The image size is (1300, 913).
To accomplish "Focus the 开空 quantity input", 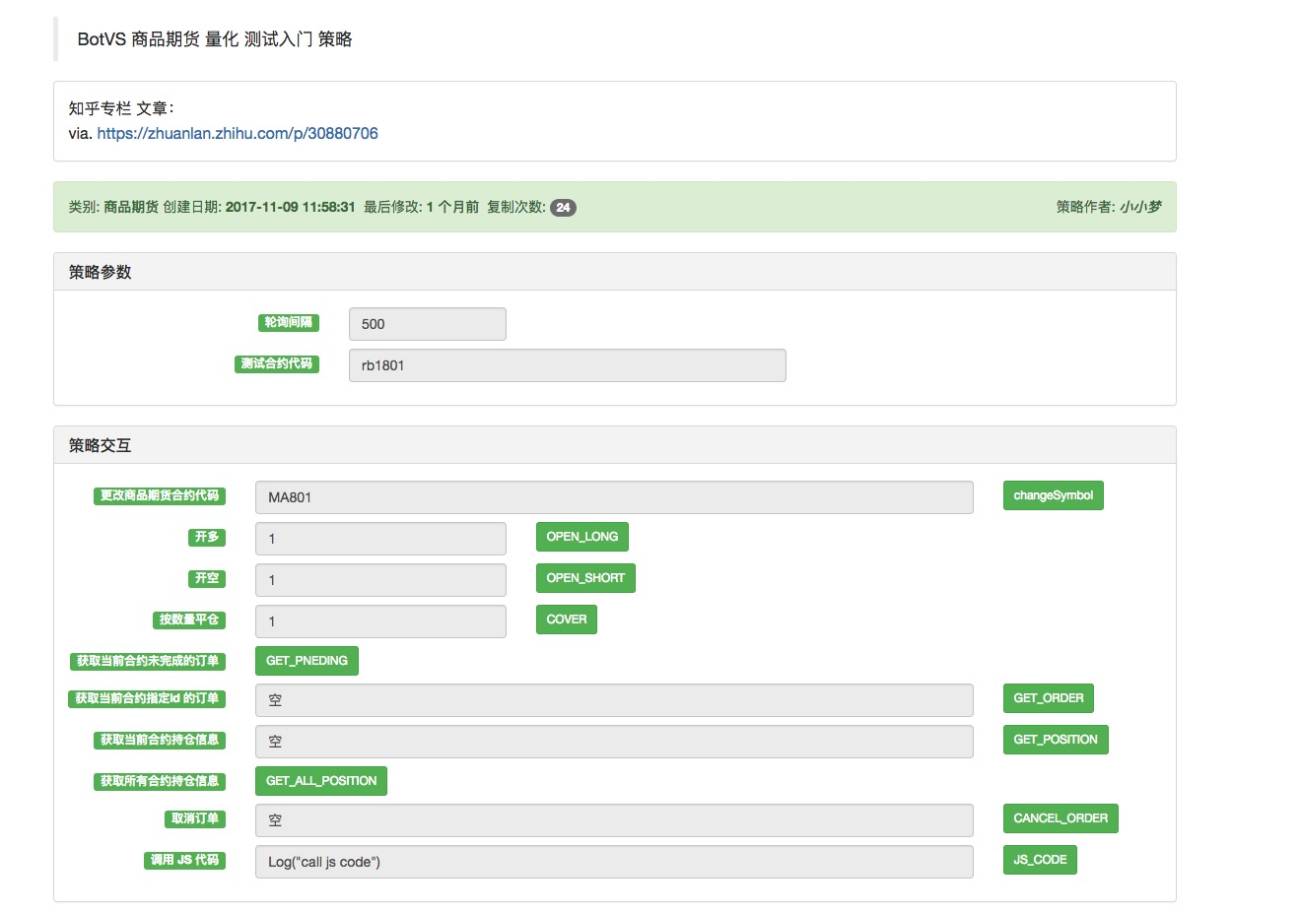I will click(x=380, y=579).
